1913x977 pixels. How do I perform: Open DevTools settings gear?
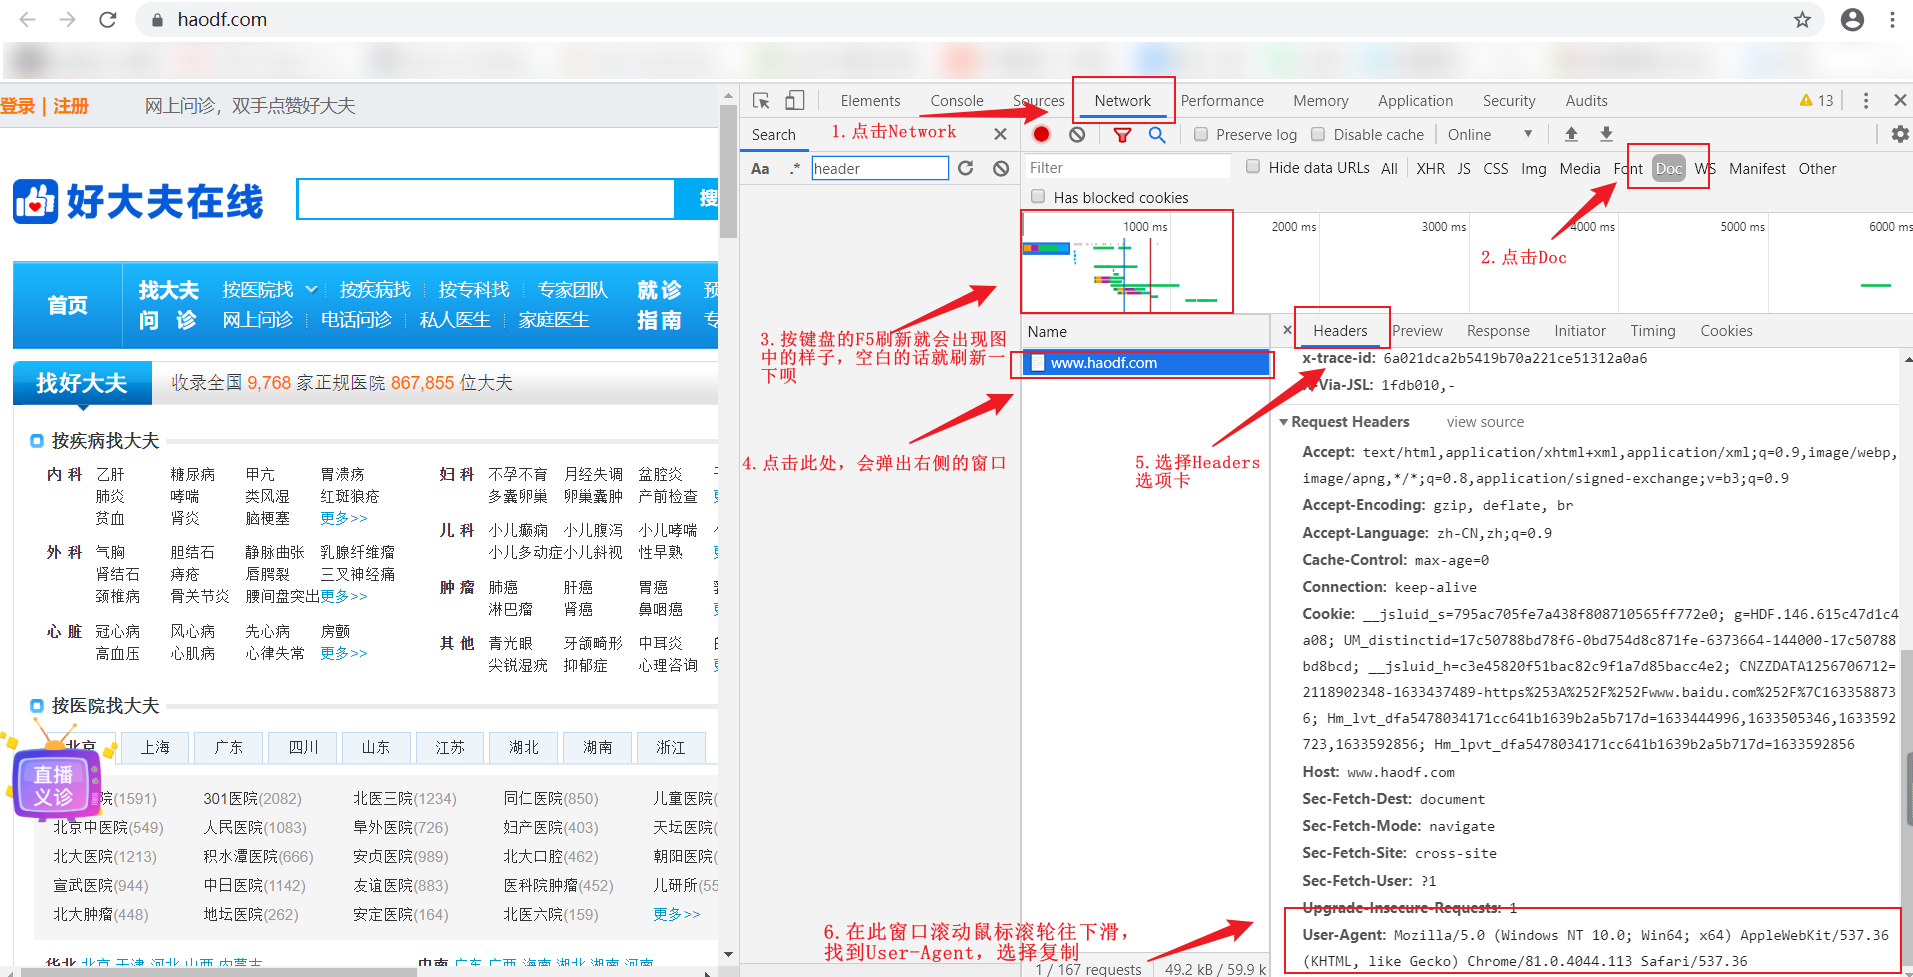[1899, 134]
